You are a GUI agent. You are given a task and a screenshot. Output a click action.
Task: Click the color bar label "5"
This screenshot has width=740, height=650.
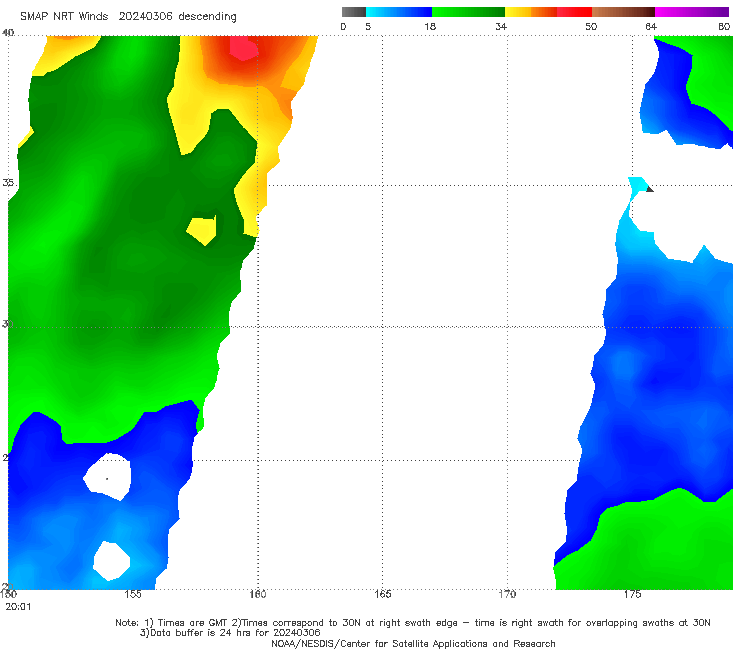(x=368, y=26)
